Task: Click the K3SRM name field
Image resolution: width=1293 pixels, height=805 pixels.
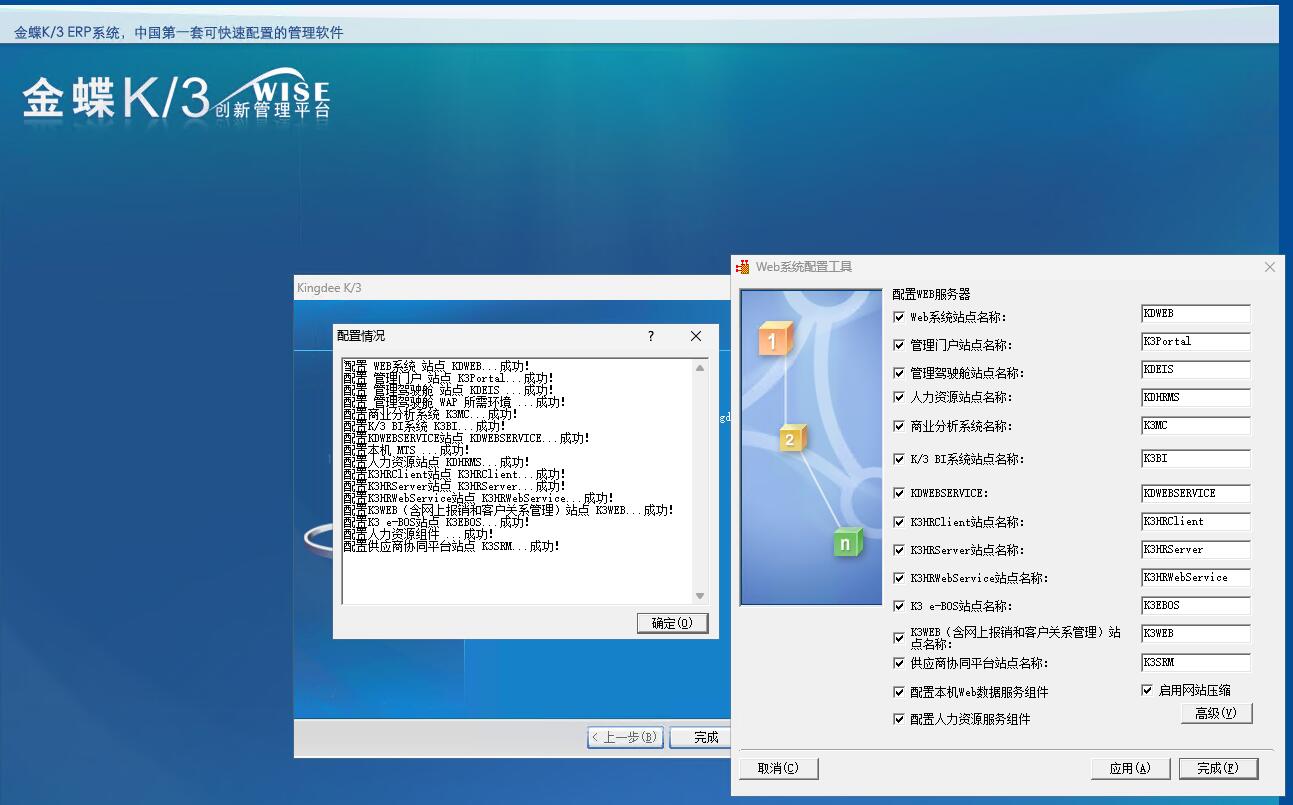Action: click(1196, 663)
